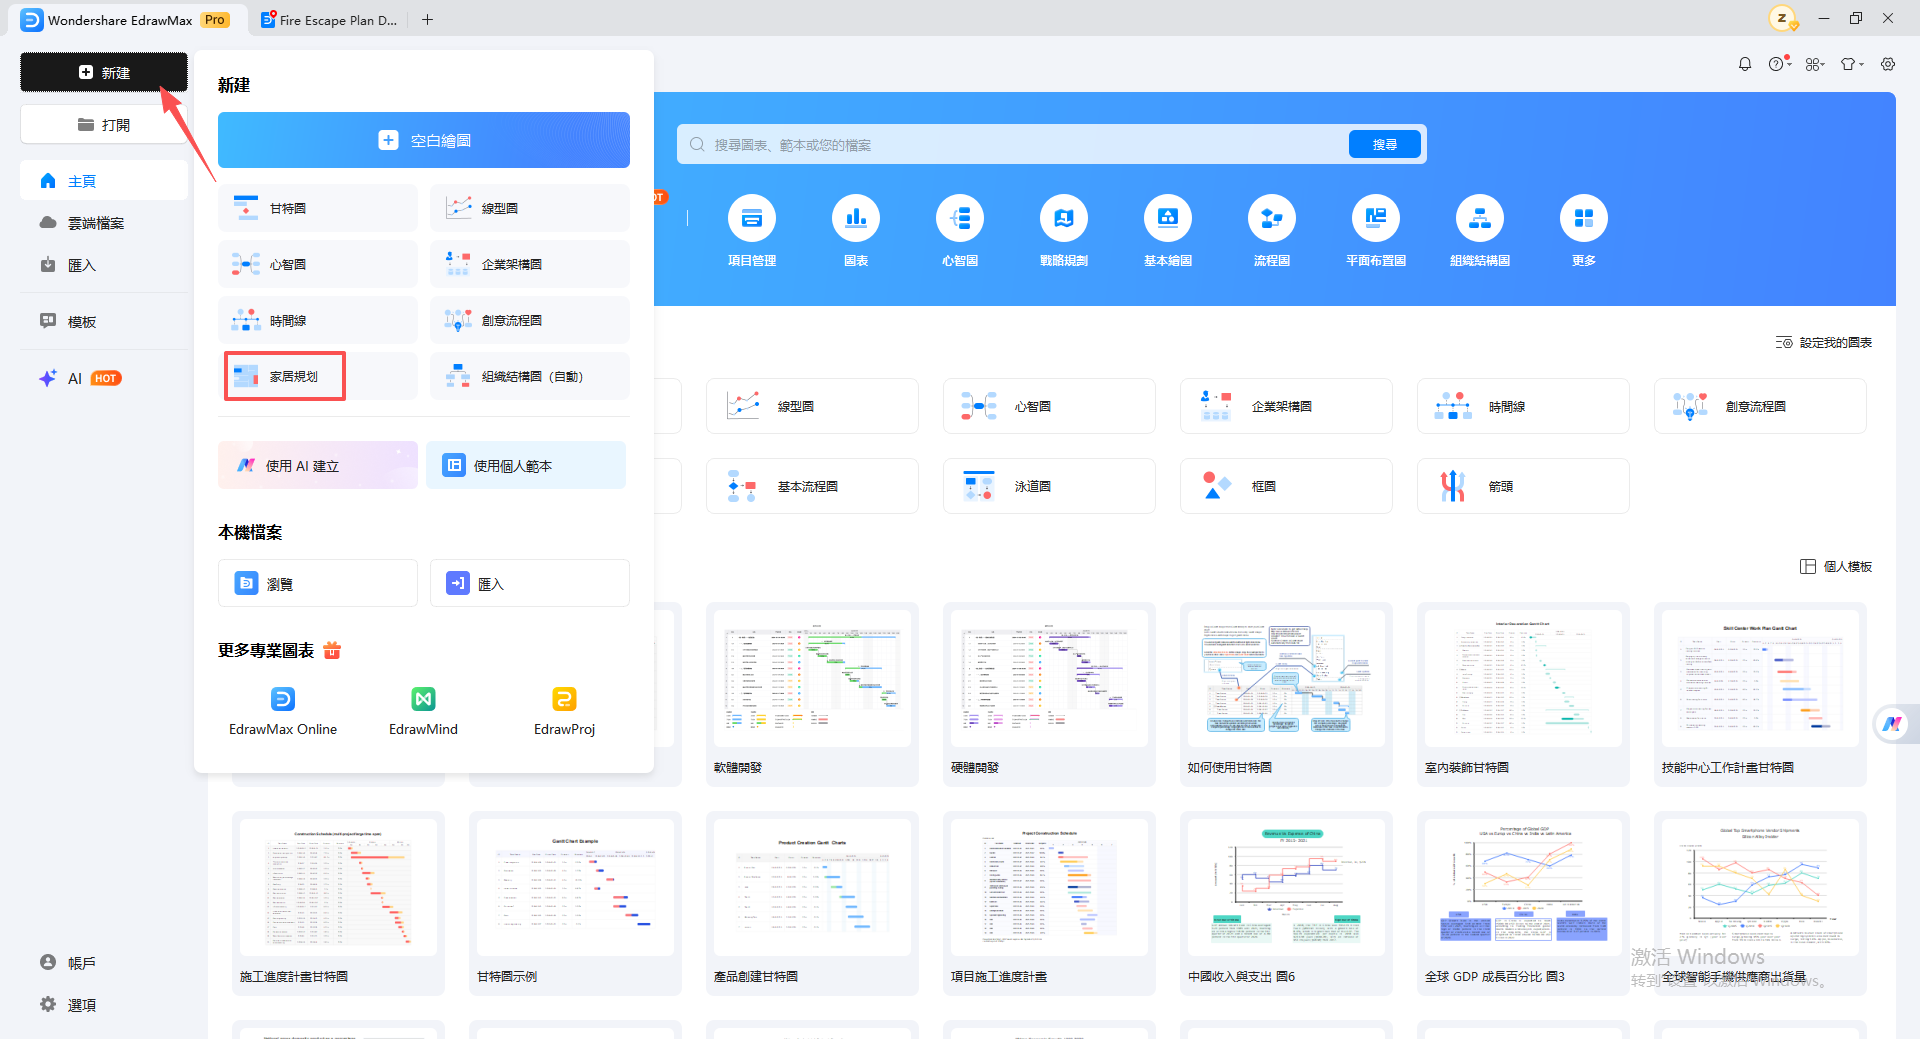Pick 創意流程圖 card in main area

click(x=1760, y=406)
